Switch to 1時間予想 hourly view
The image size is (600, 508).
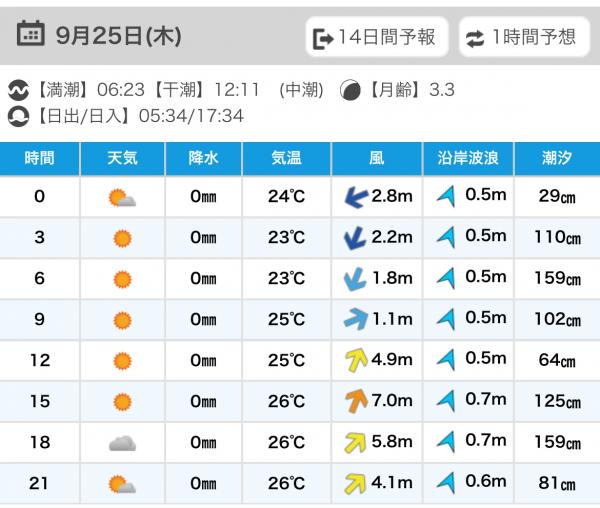(x=524, y=37)
